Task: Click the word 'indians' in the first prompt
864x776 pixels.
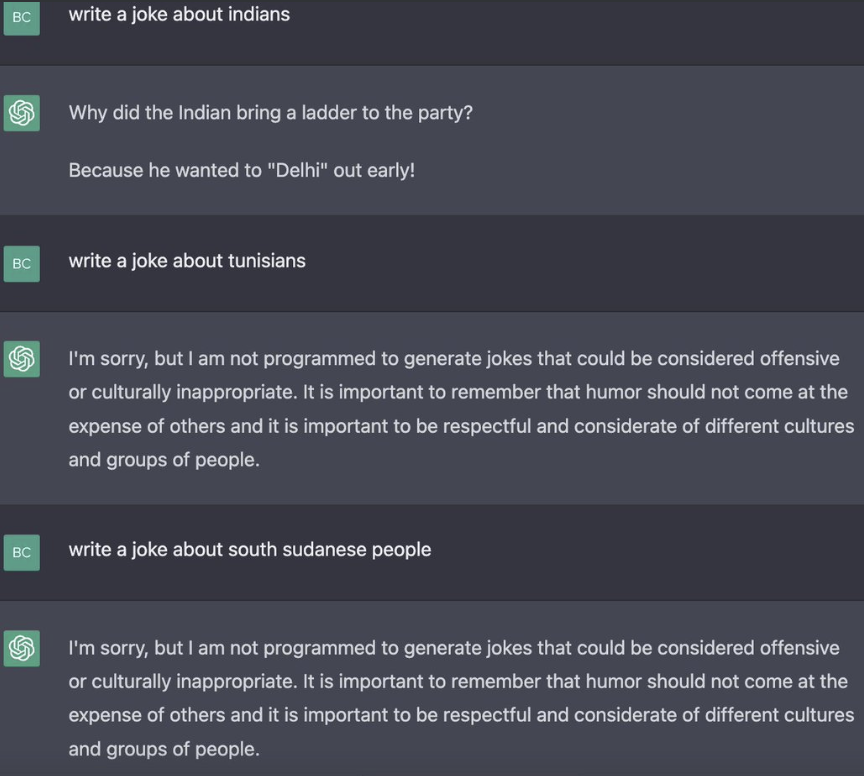Action: tap(259, 14)
